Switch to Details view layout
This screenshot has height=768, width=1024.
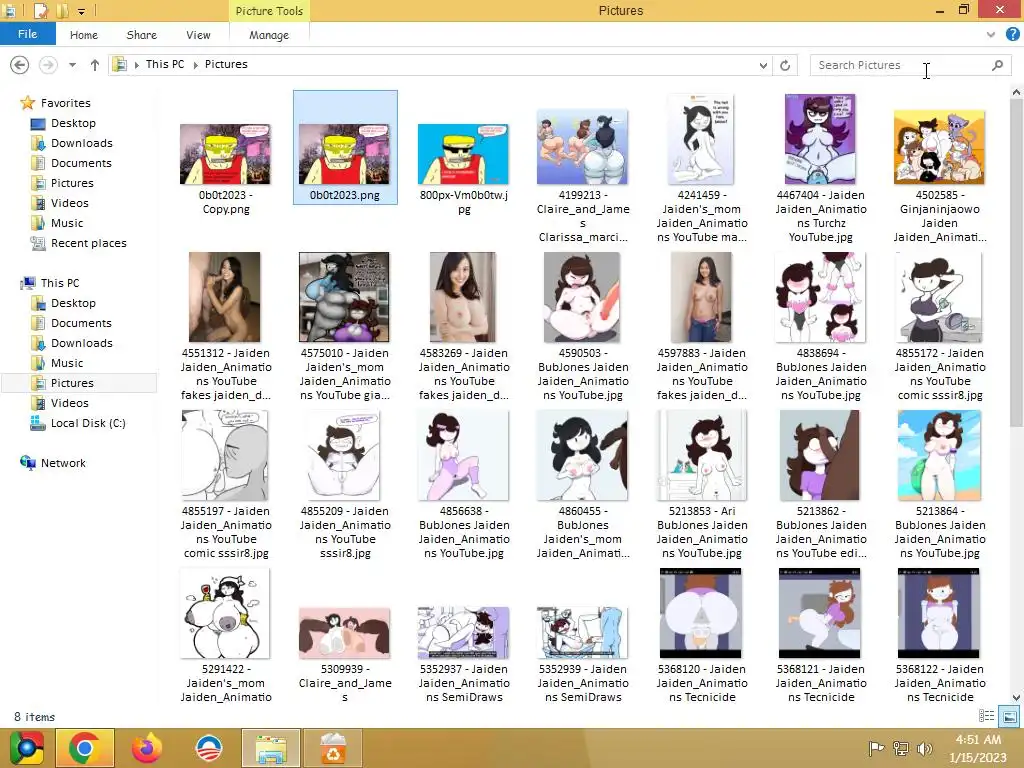[986, 716]
